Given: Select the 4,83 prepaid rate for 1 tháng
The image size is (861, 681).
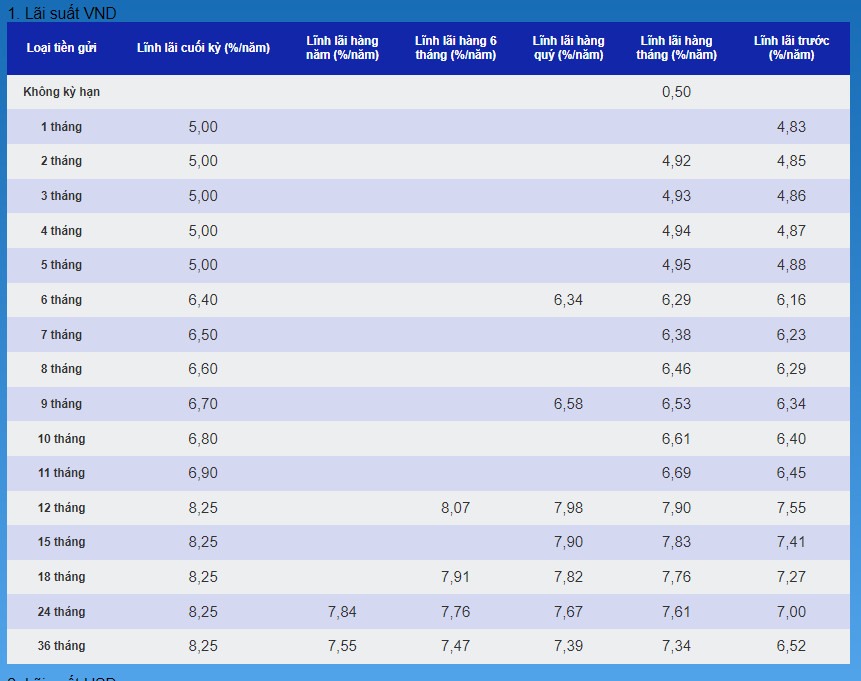Looking at the screenshot, I should point(791,127).
